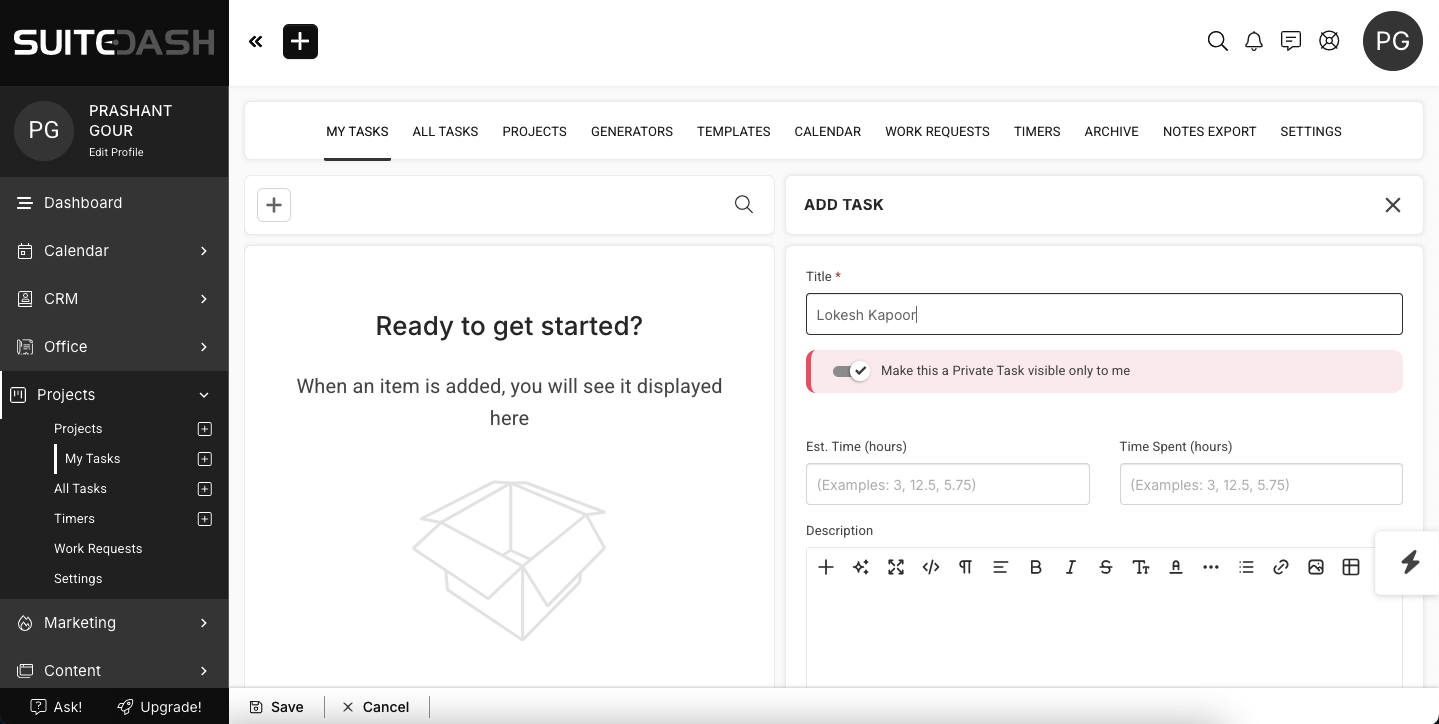This screenshot has height=724, width=1439.
Task: Switch to the GENERATORS tab
Action: 632,131
